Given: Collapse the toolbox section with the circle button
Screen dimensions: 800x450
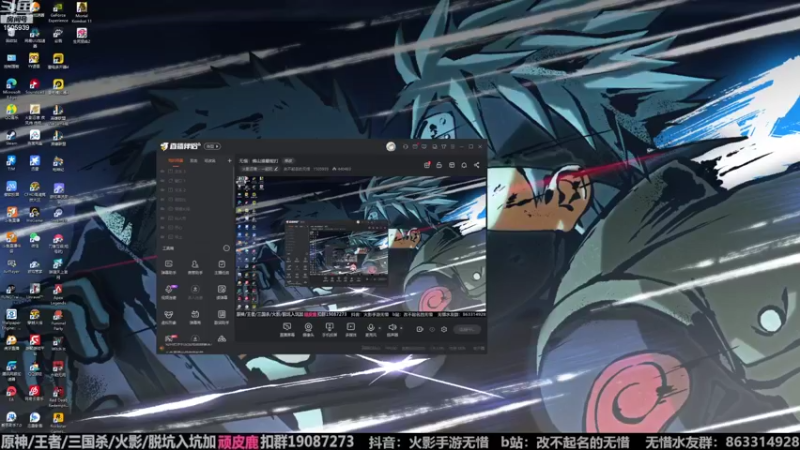Looking at the screenshot, I should coord(226,248).
